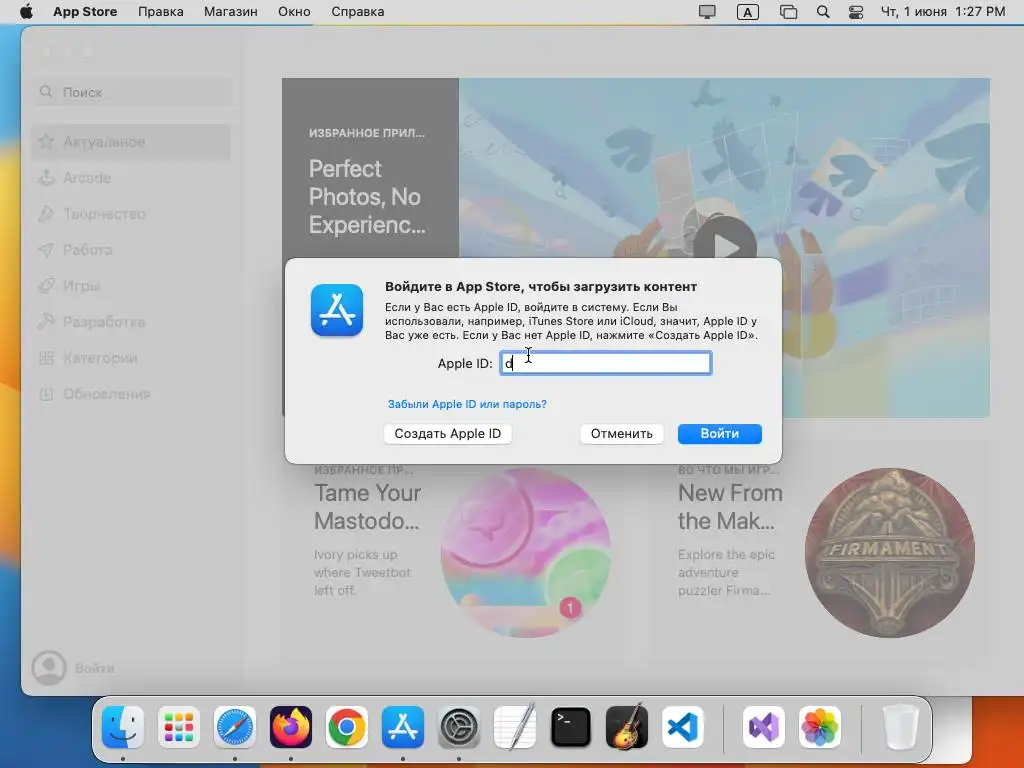Open the Apple menu
Image resolution: width=1024 pixels, height=768 pixels.
[26, 12]
